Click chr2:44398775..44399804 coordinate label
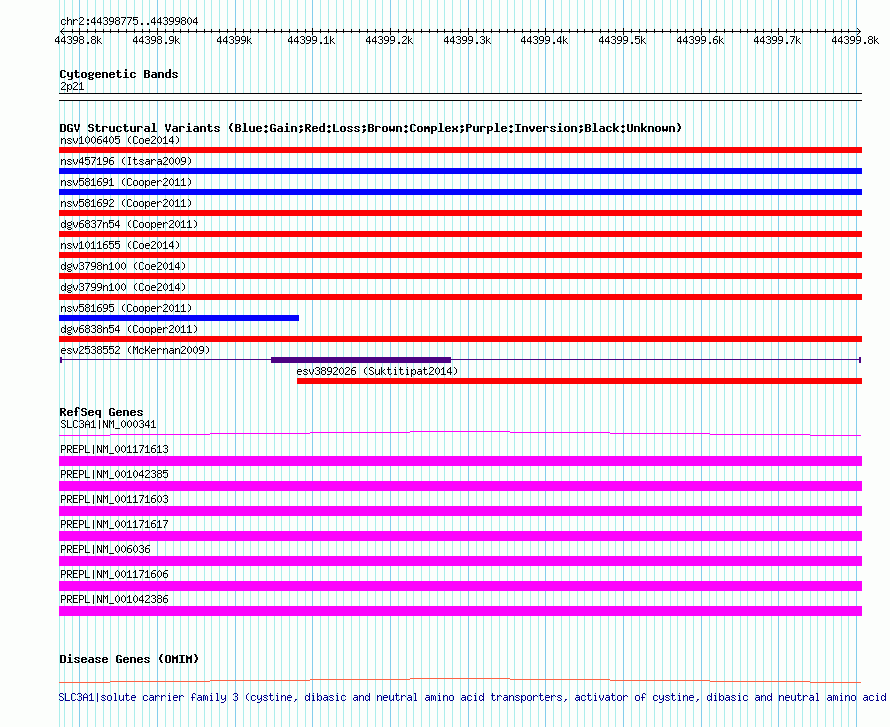Image resolution: width=890 pixels, height=727 pixels. 129,21
